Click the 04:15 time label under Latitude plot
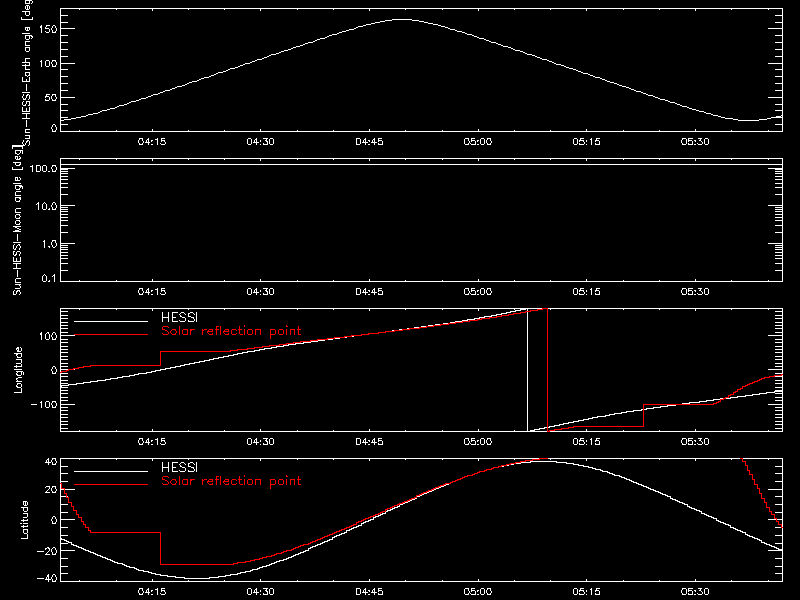Screen dimensions: 800x600 [x=152, y=592]
